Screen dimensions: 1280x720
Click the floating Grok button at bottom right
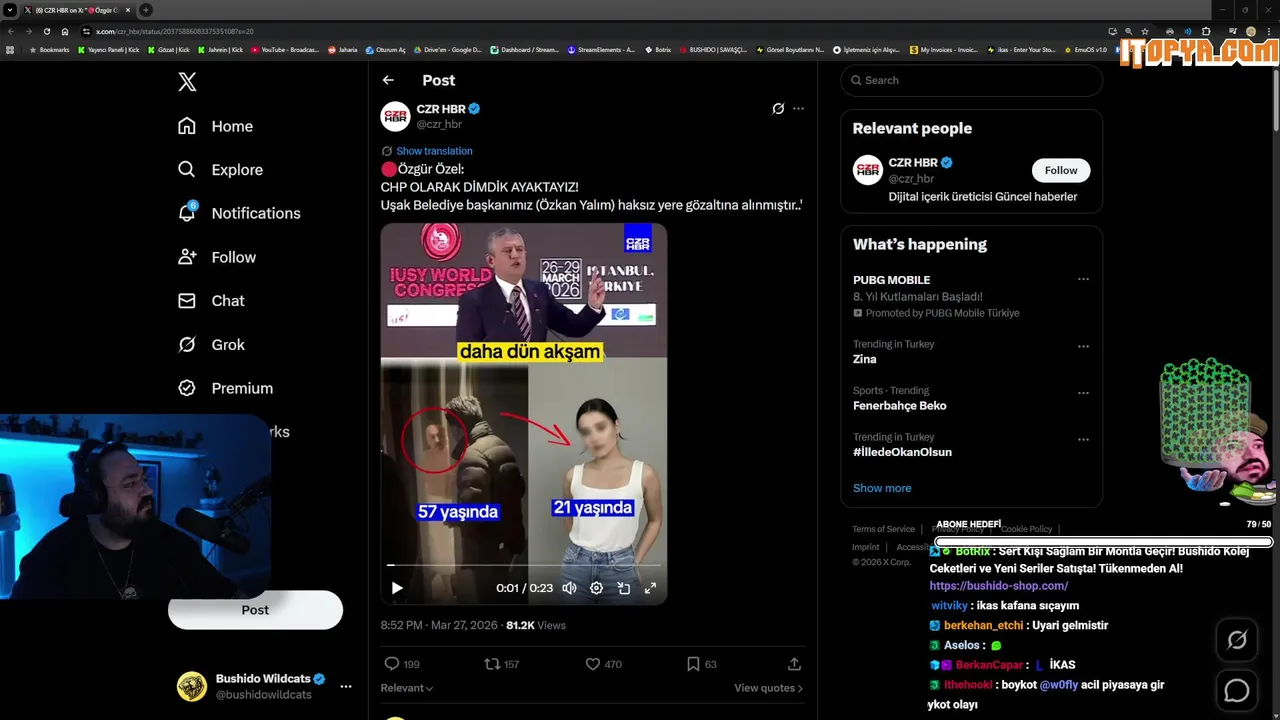tap(1237, 640)
